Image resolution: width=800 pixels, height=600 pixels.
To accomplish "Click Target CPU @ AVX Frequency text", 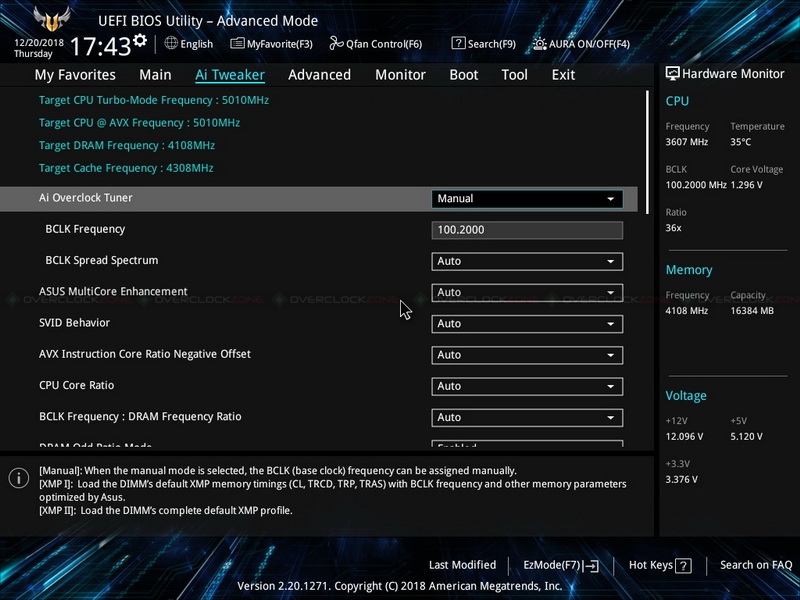I will pyautogui.click(x=139, y=123).
